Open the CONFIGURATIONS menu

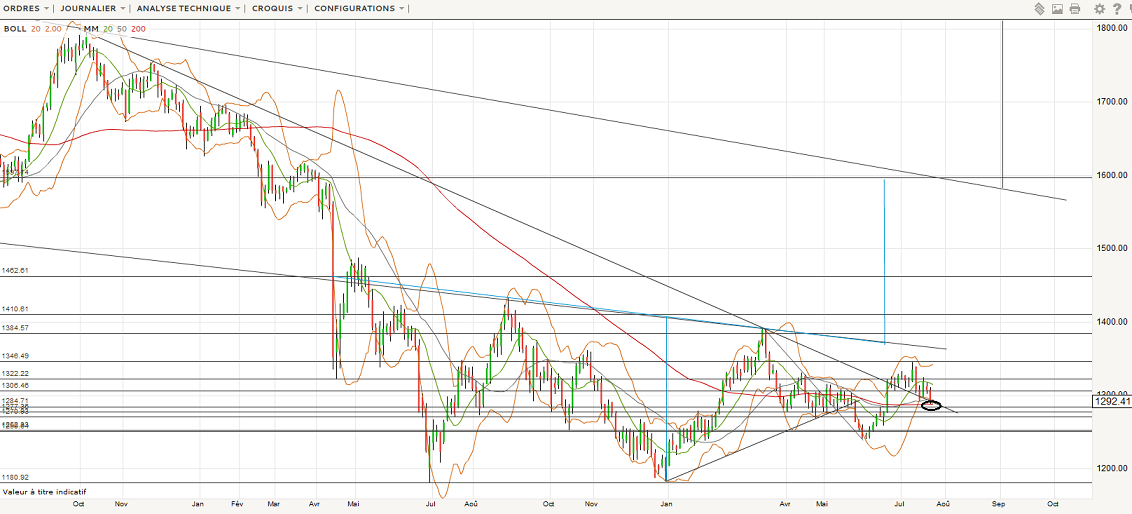[x=360, y=8]
